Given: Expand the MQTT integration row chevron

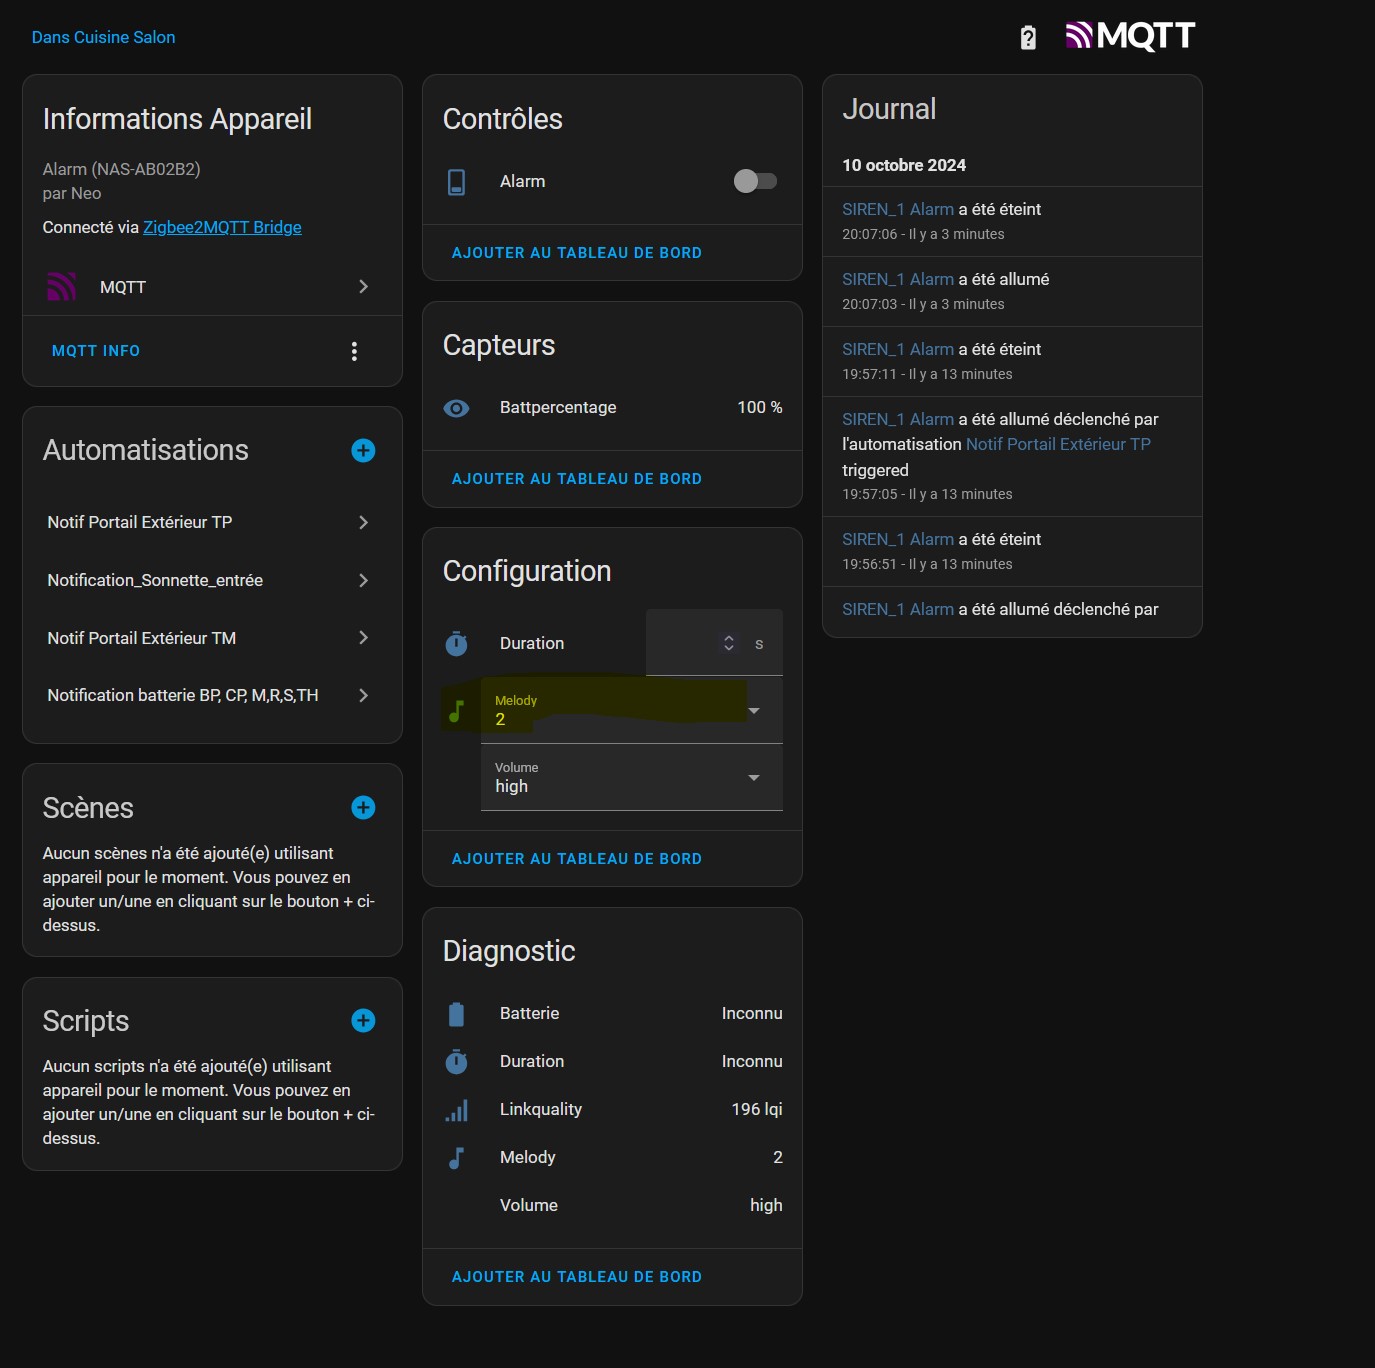Looking at the screenshot, I should (363, 287).
